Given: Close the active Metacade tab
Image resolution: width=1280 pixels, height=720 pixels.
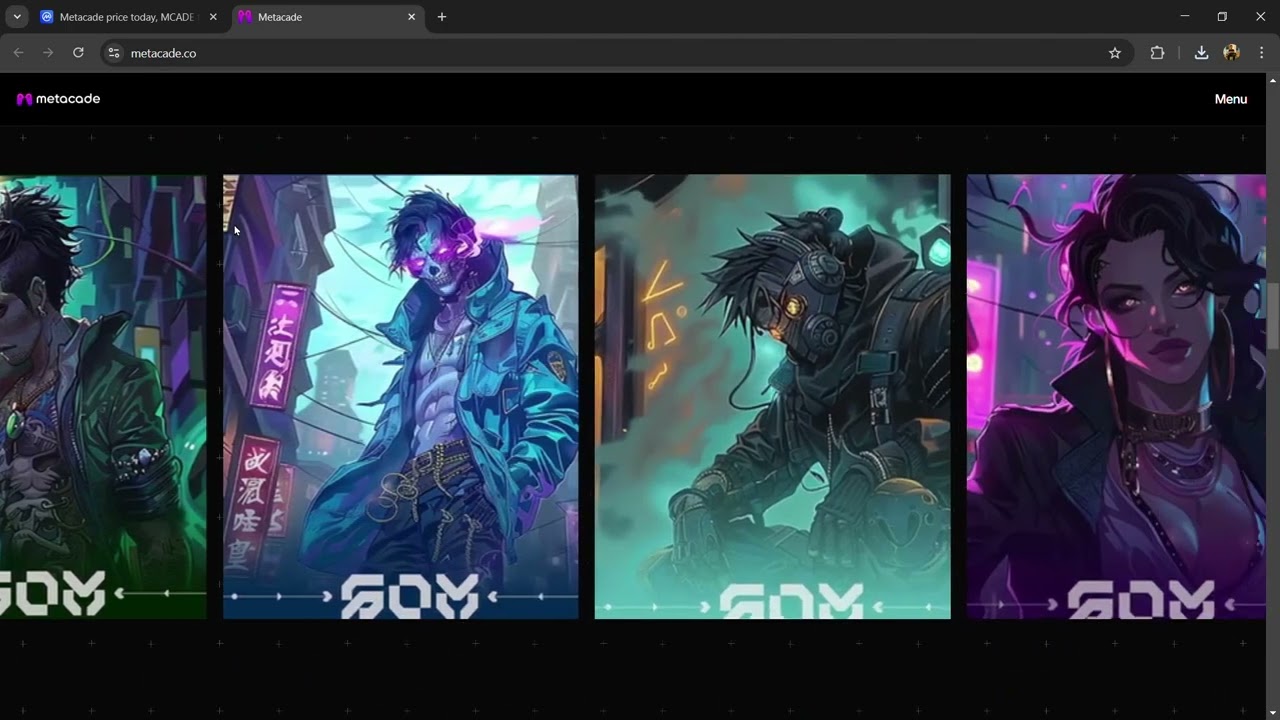Looking at the screenshot, I should [411, 17].
